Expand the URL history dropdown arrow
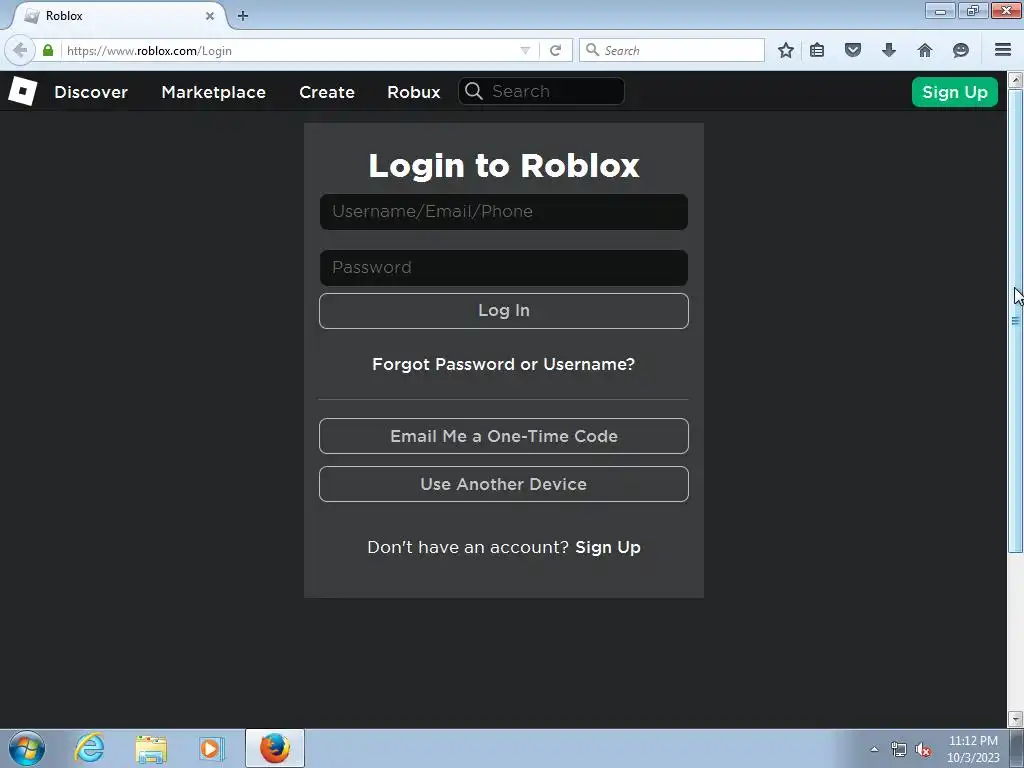The height and width of the screenshot is (768, 1024). (x=525, y=50)
